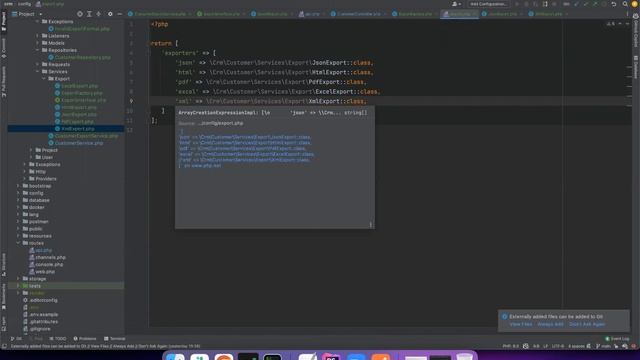Image resolution: width=640 pixels, height=360 pixels.
Task: Open the Terminal tool window tab
Action: 115,339
